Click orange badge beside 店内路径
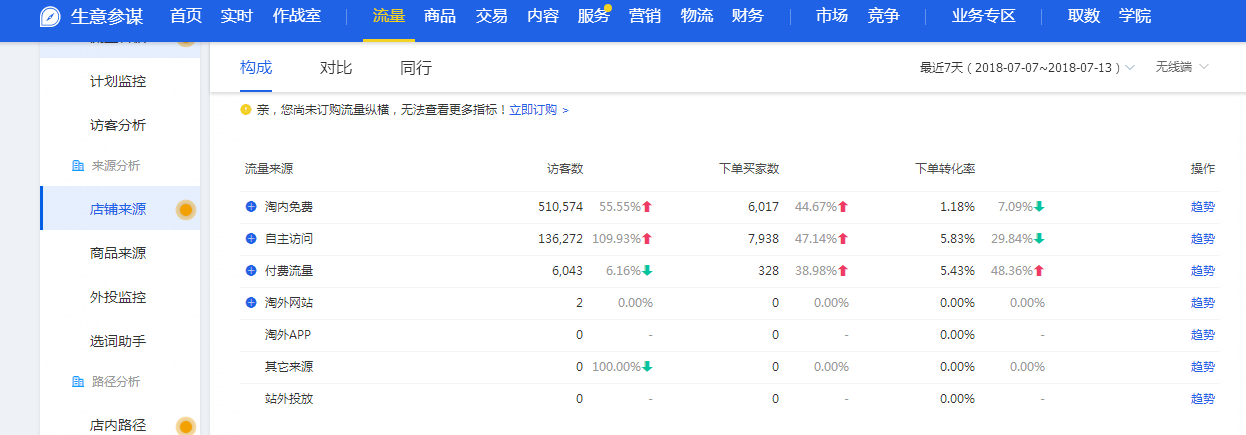This screenshot has height=435, width=1246. pos(185,426)
